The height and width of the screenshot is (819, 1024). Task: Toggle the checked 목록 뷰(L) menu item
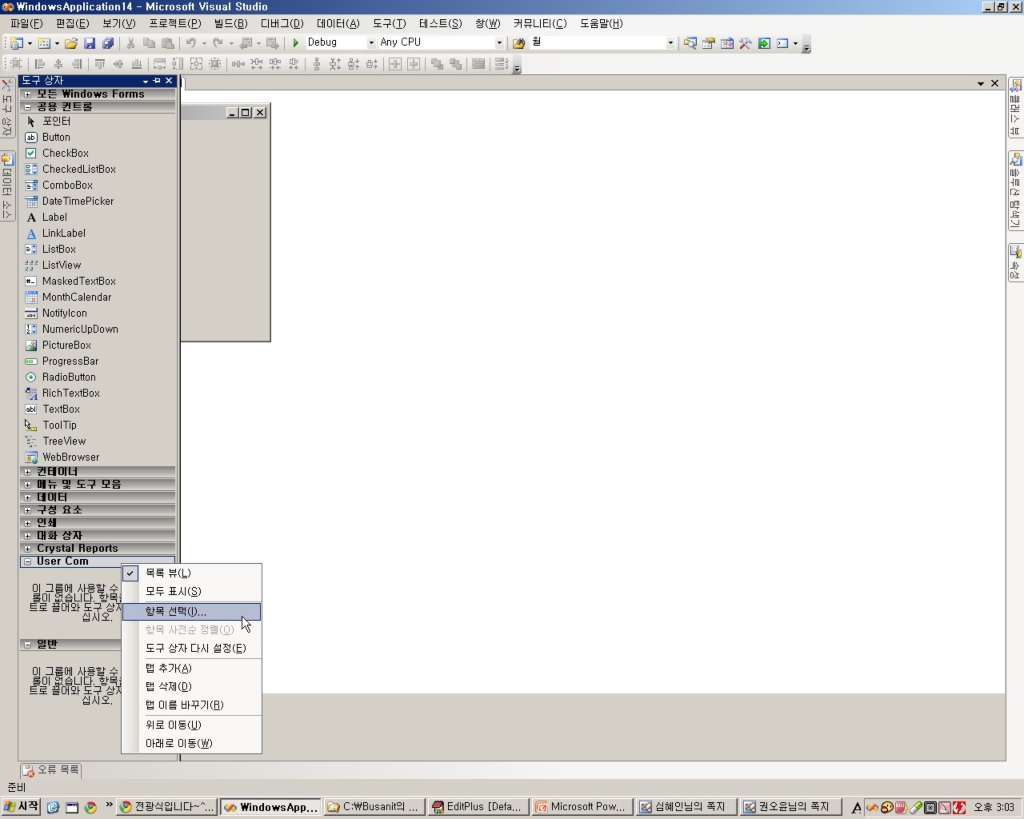[x=192, y=573]
